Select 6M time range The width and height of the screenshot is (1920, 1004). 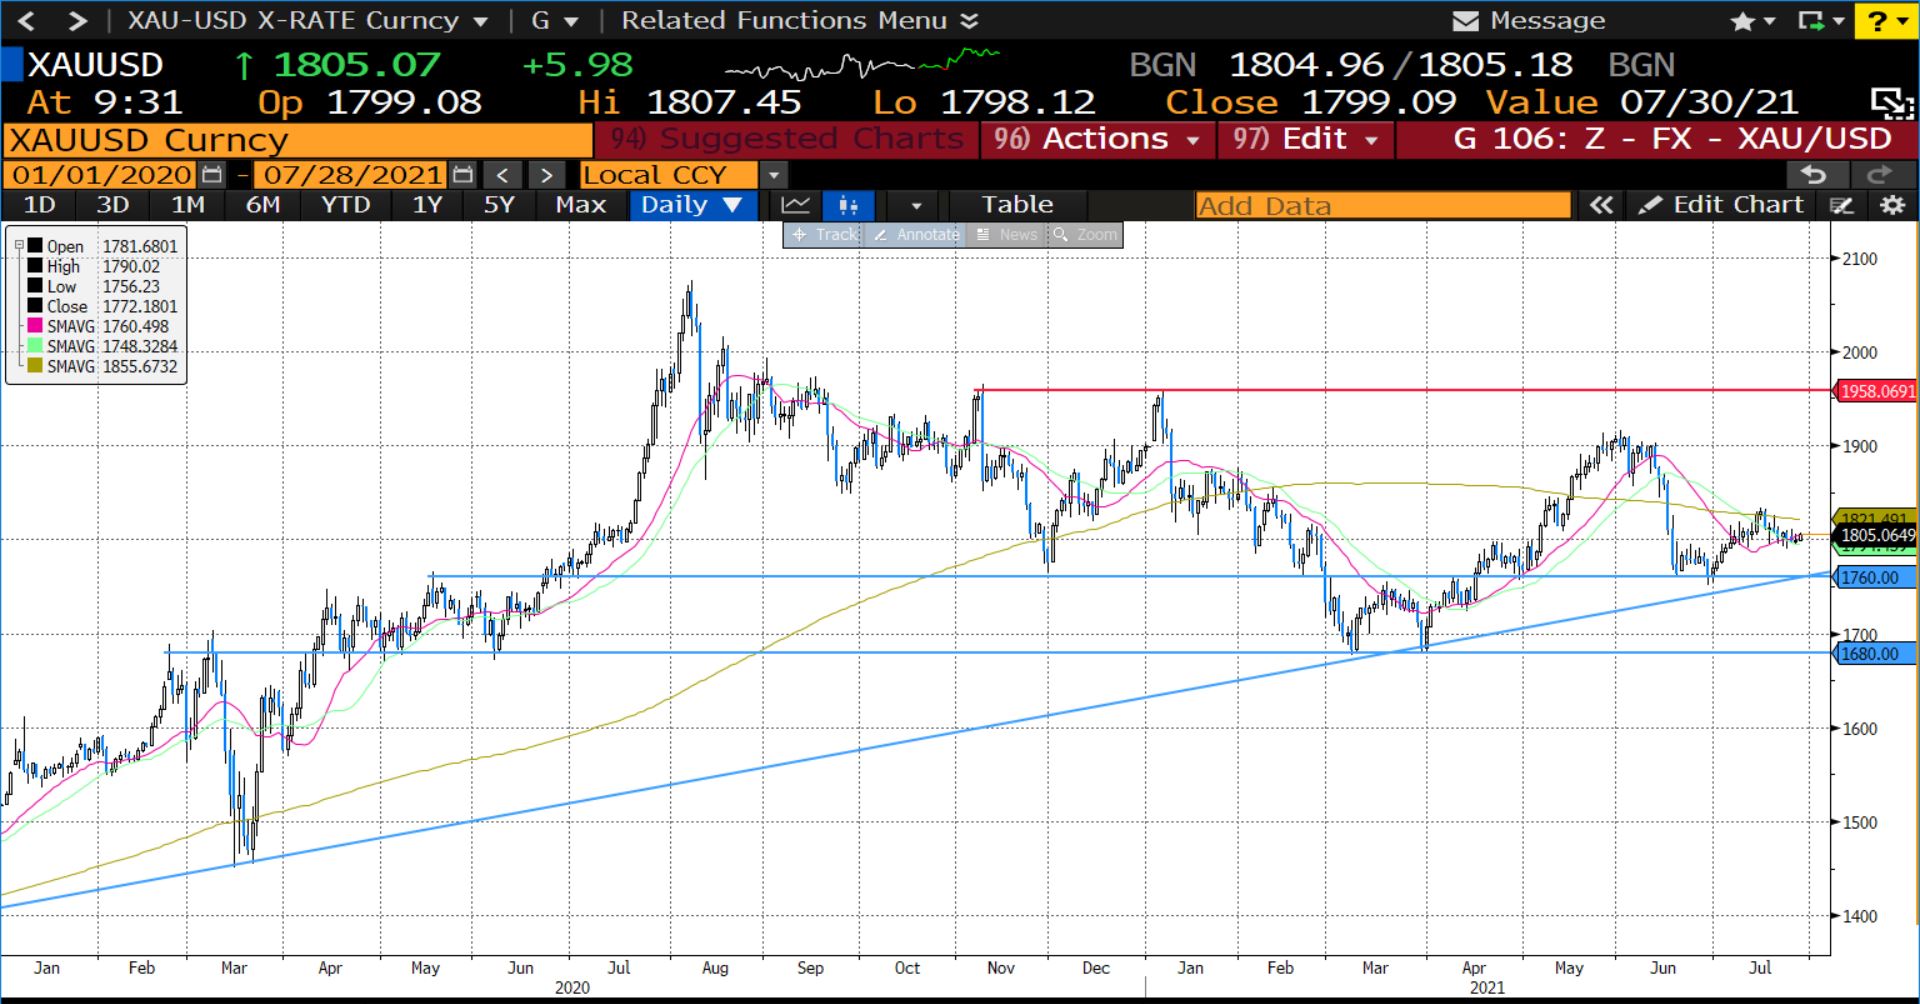(x=263, y=205)
